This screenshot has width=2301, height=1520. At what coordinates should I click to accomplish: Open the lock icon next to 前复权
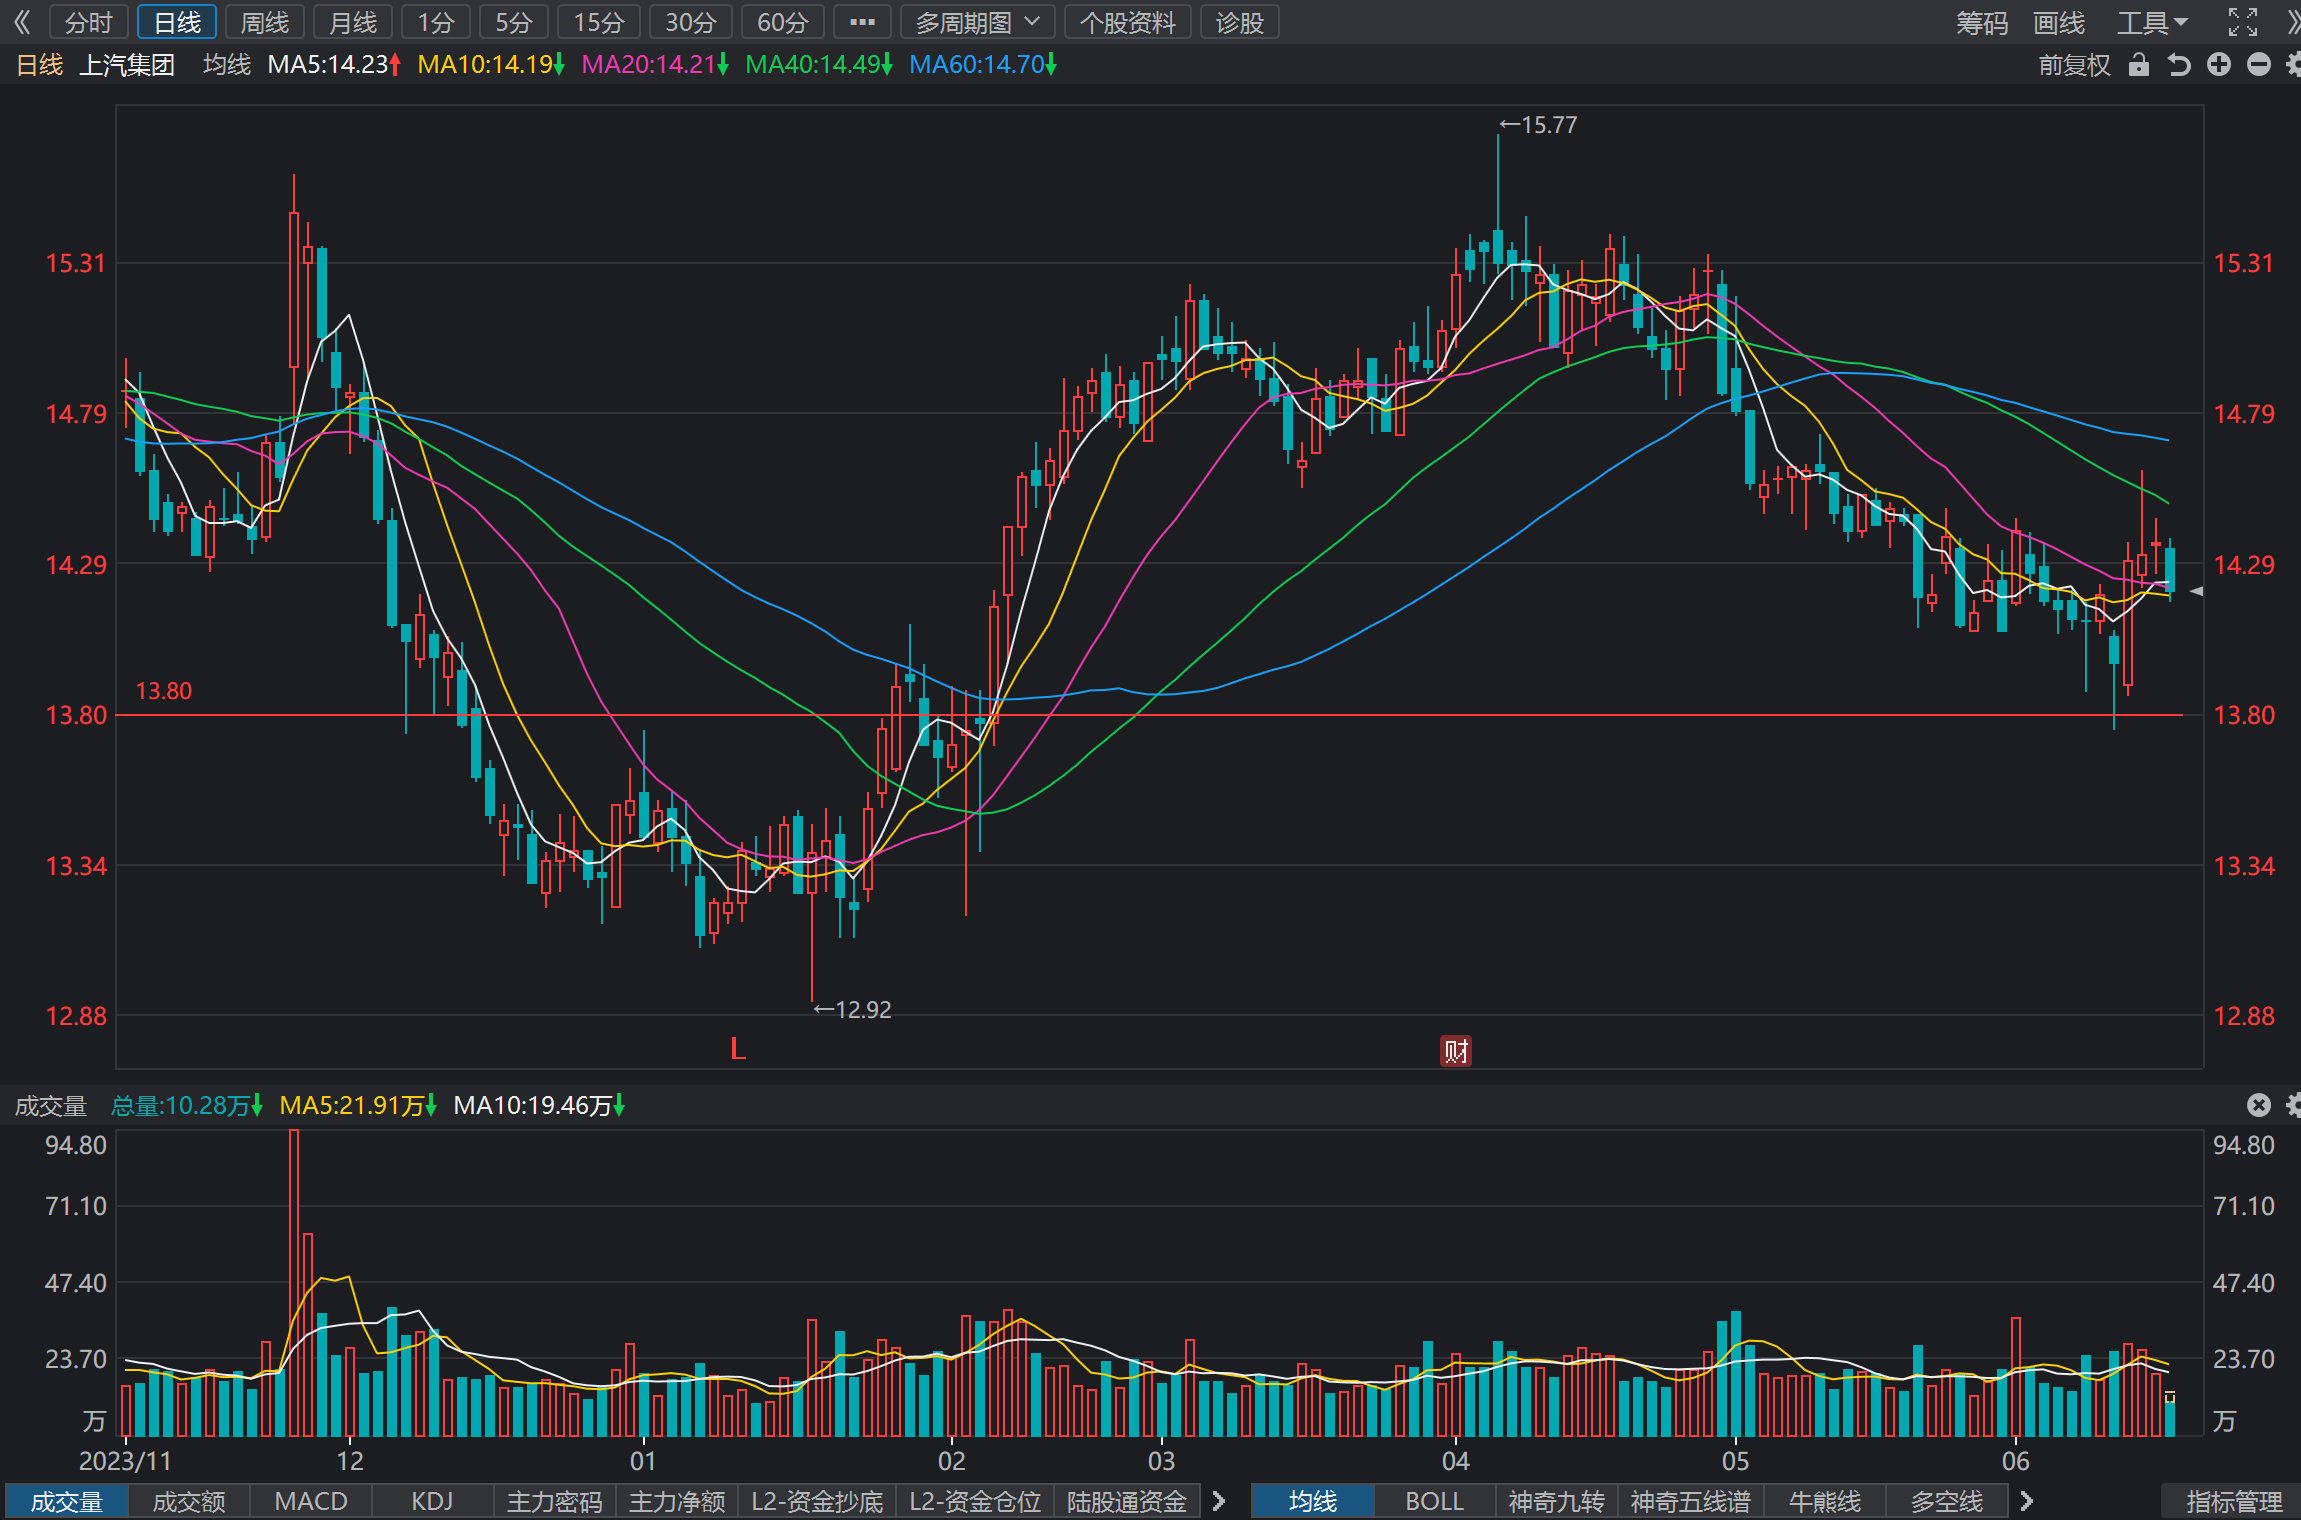tap(2139, 65)
